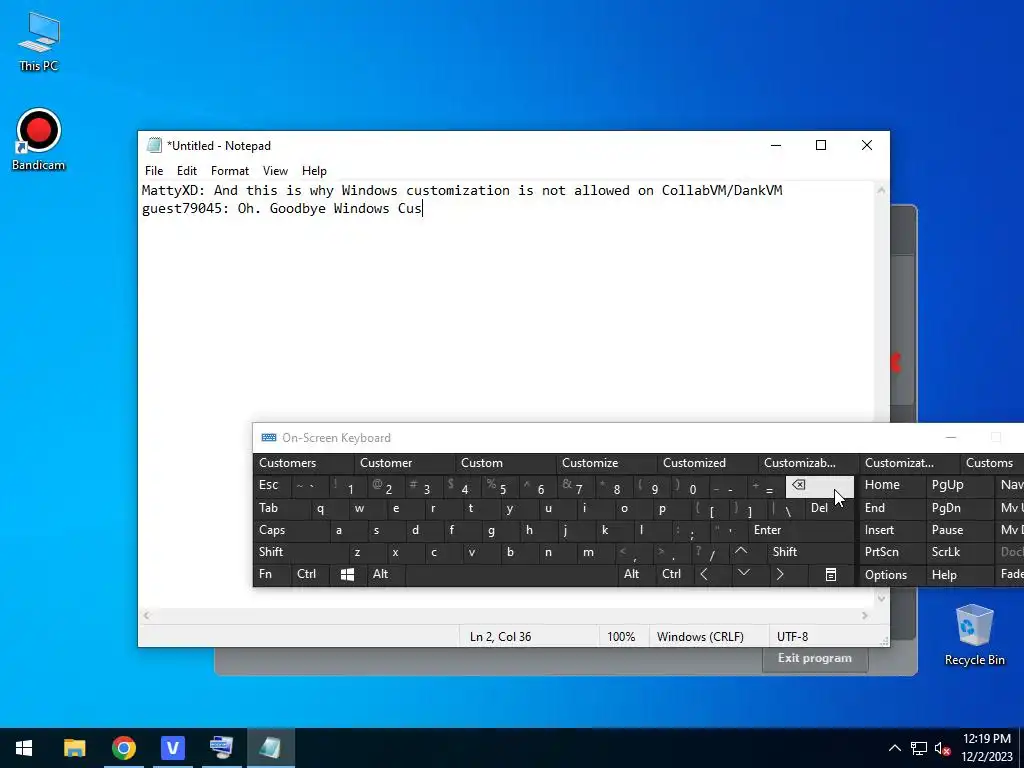Select the Bandicam desktop shortcut

click(39, 140)
